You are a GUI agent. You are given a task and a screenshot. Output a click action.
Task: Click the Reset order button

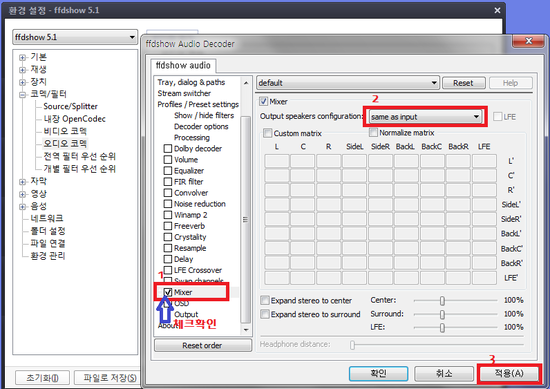203,346
